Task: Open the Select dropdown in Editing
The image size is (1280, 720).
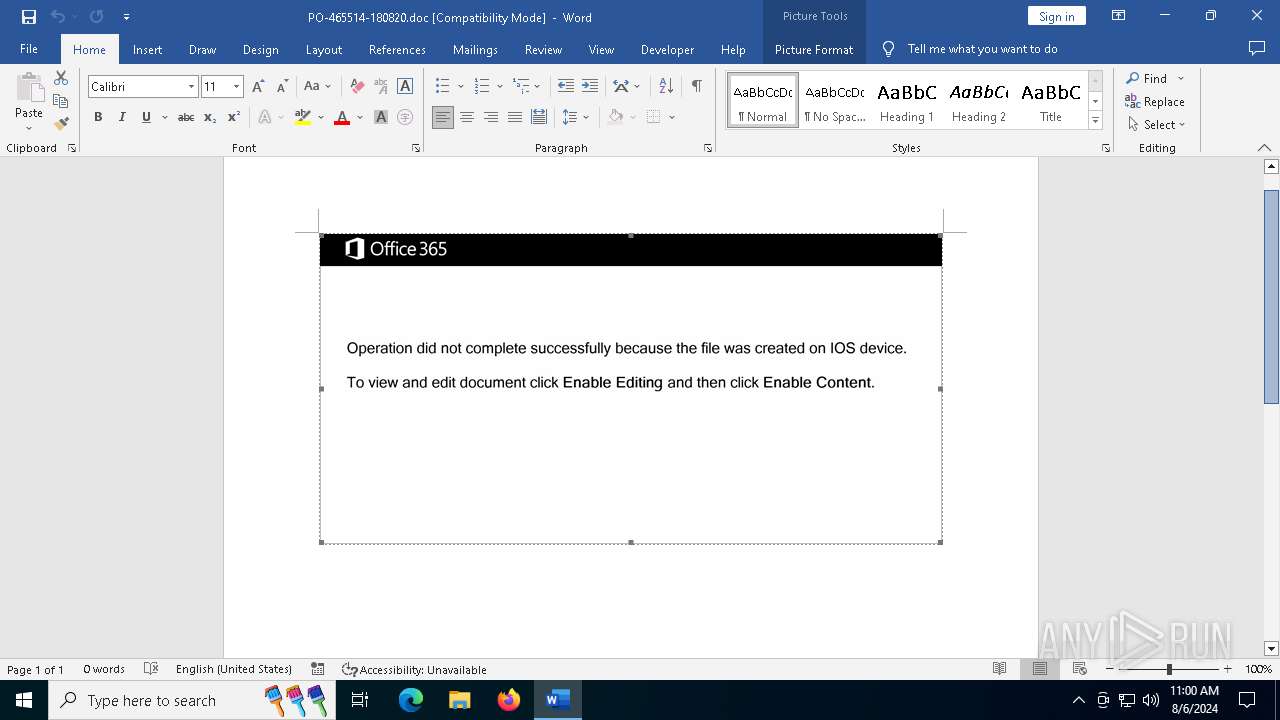Action: click(1156, 125)
